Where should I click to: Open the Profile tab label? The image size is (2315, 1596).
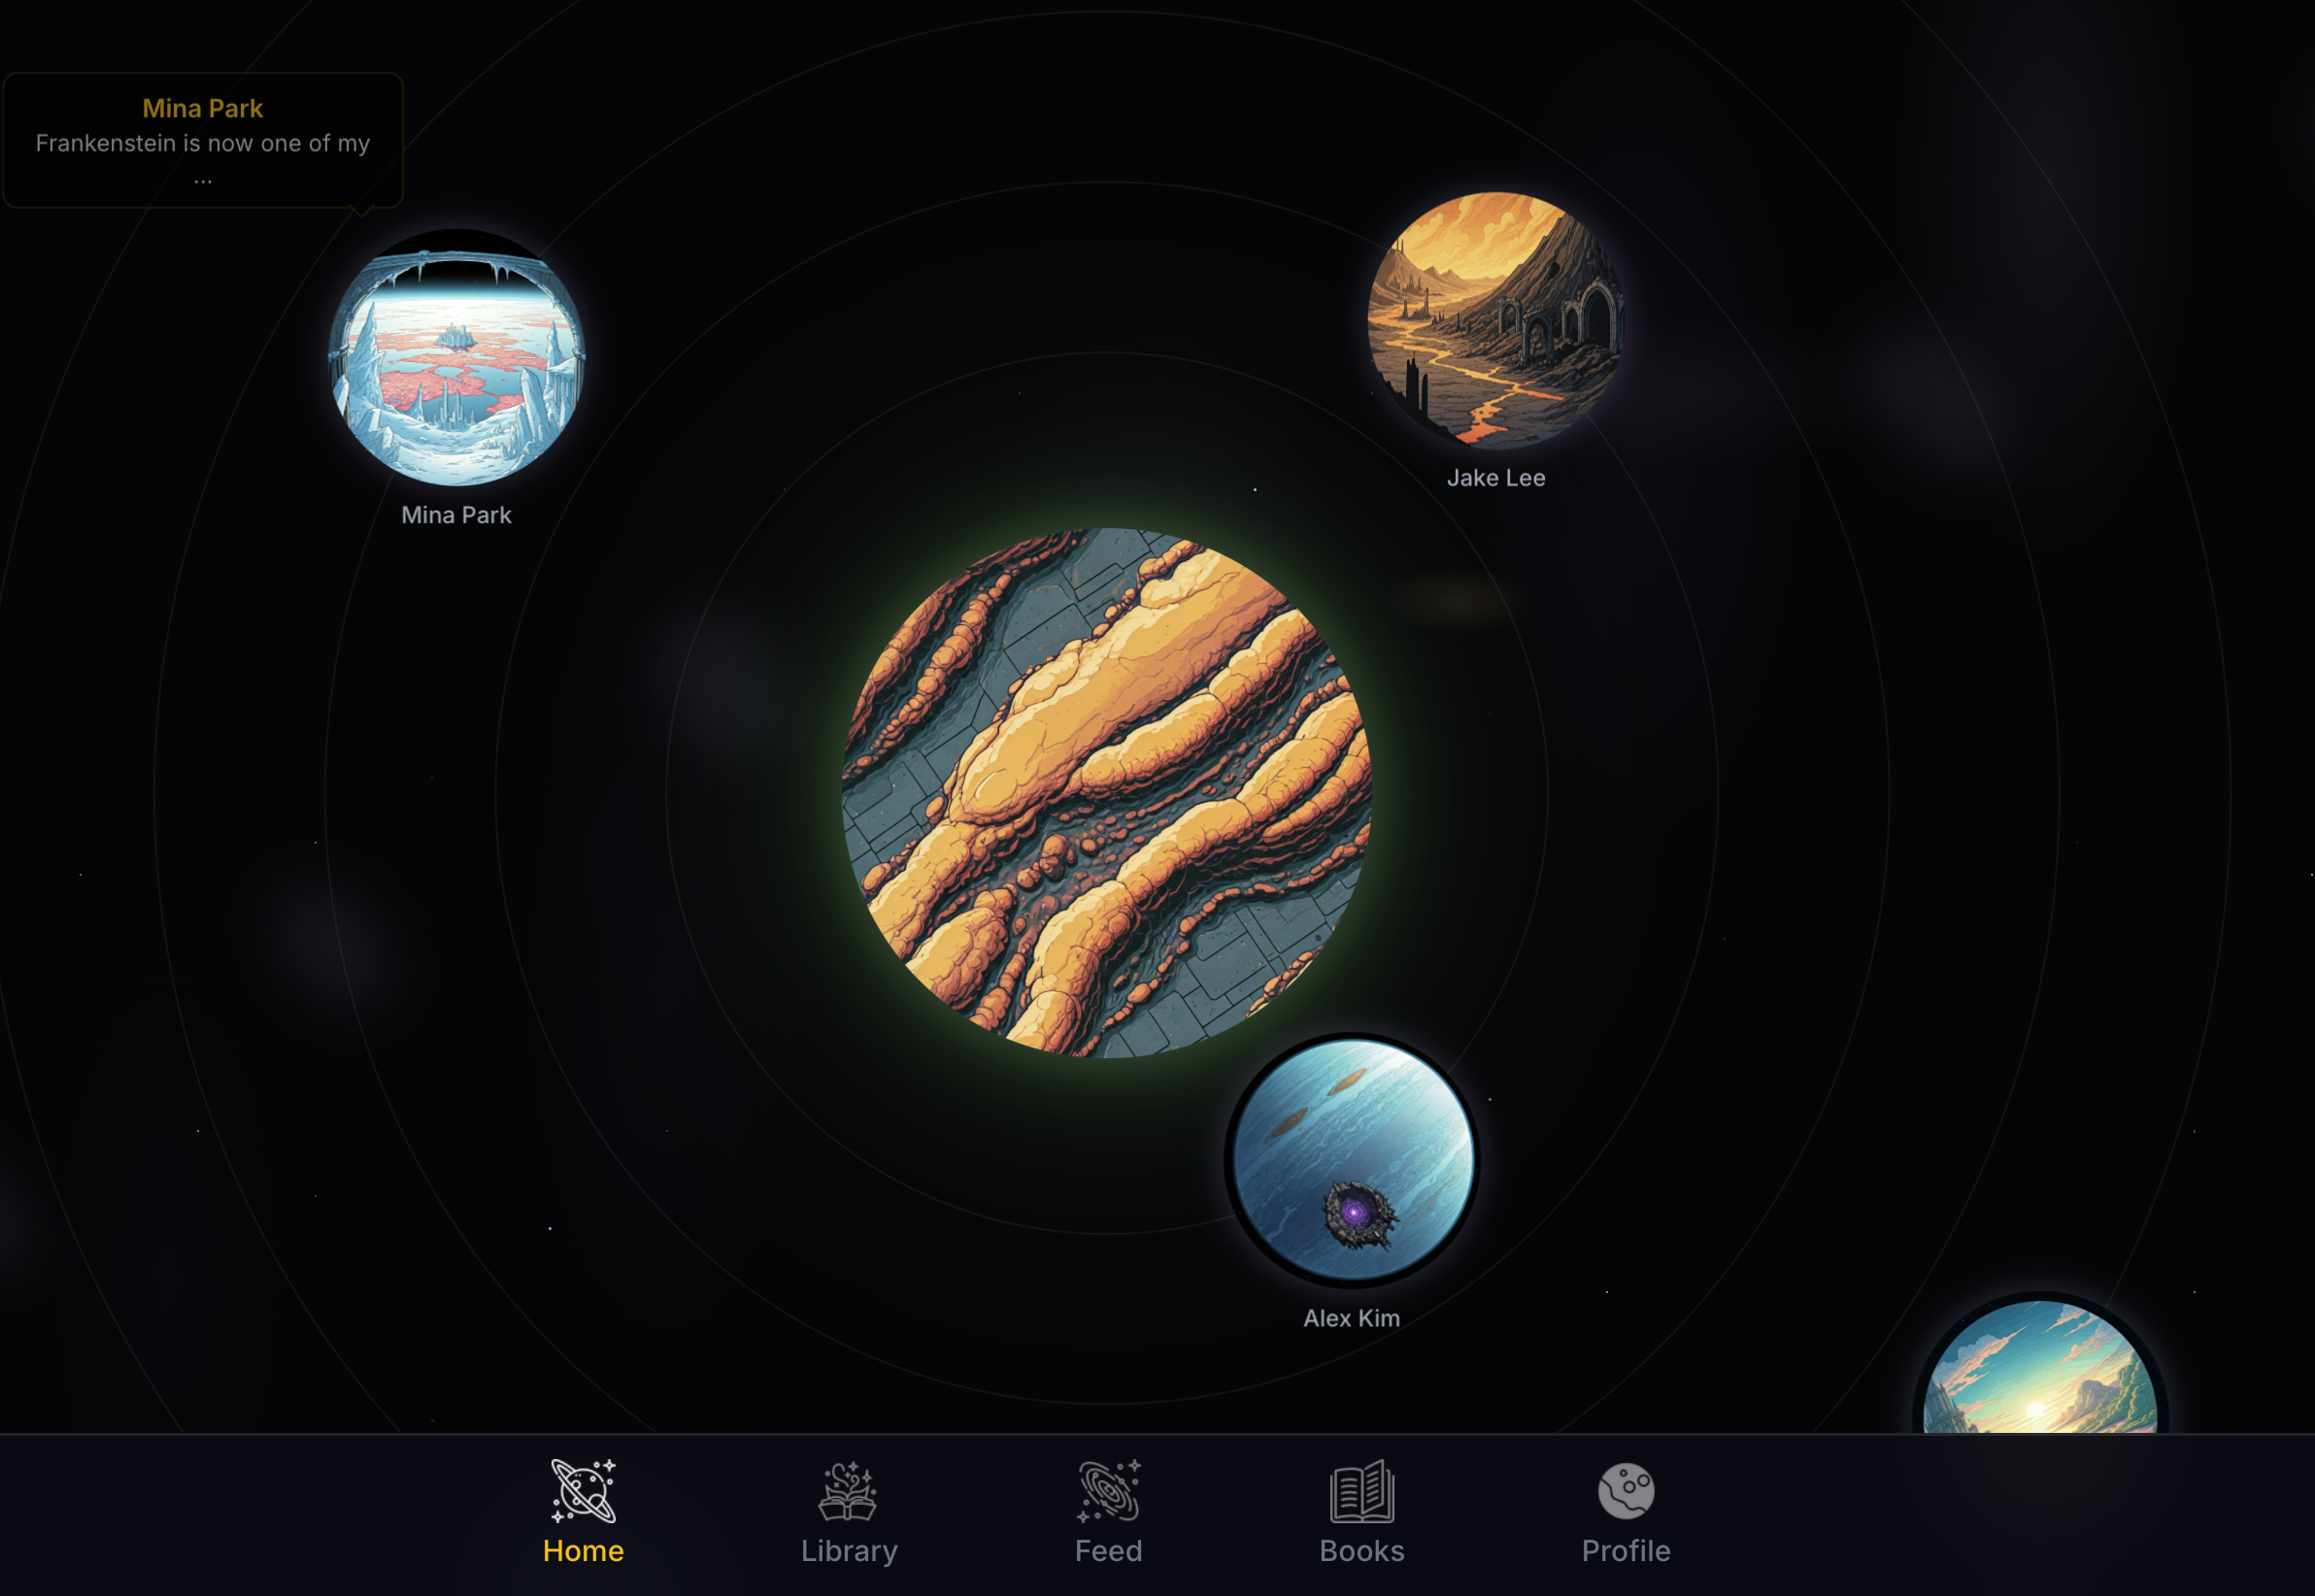pyautogui.click(x=1626, y=1551)
